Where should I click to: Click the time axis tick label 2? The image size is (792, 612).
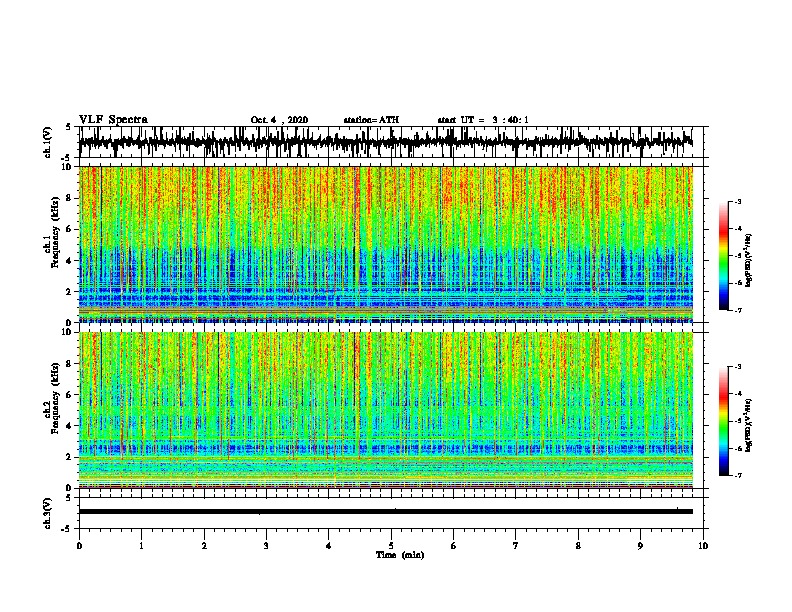click(x=204, y=546)
